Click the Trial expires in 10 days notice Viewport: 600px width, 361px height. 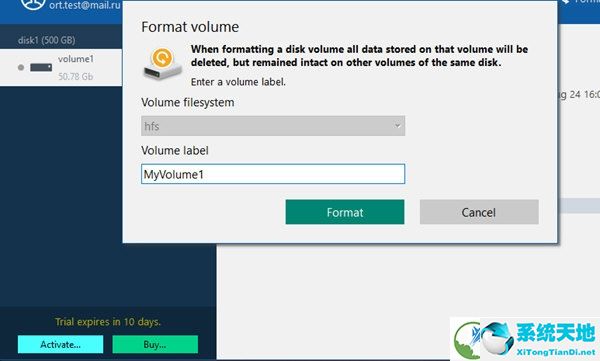[108, 322]
